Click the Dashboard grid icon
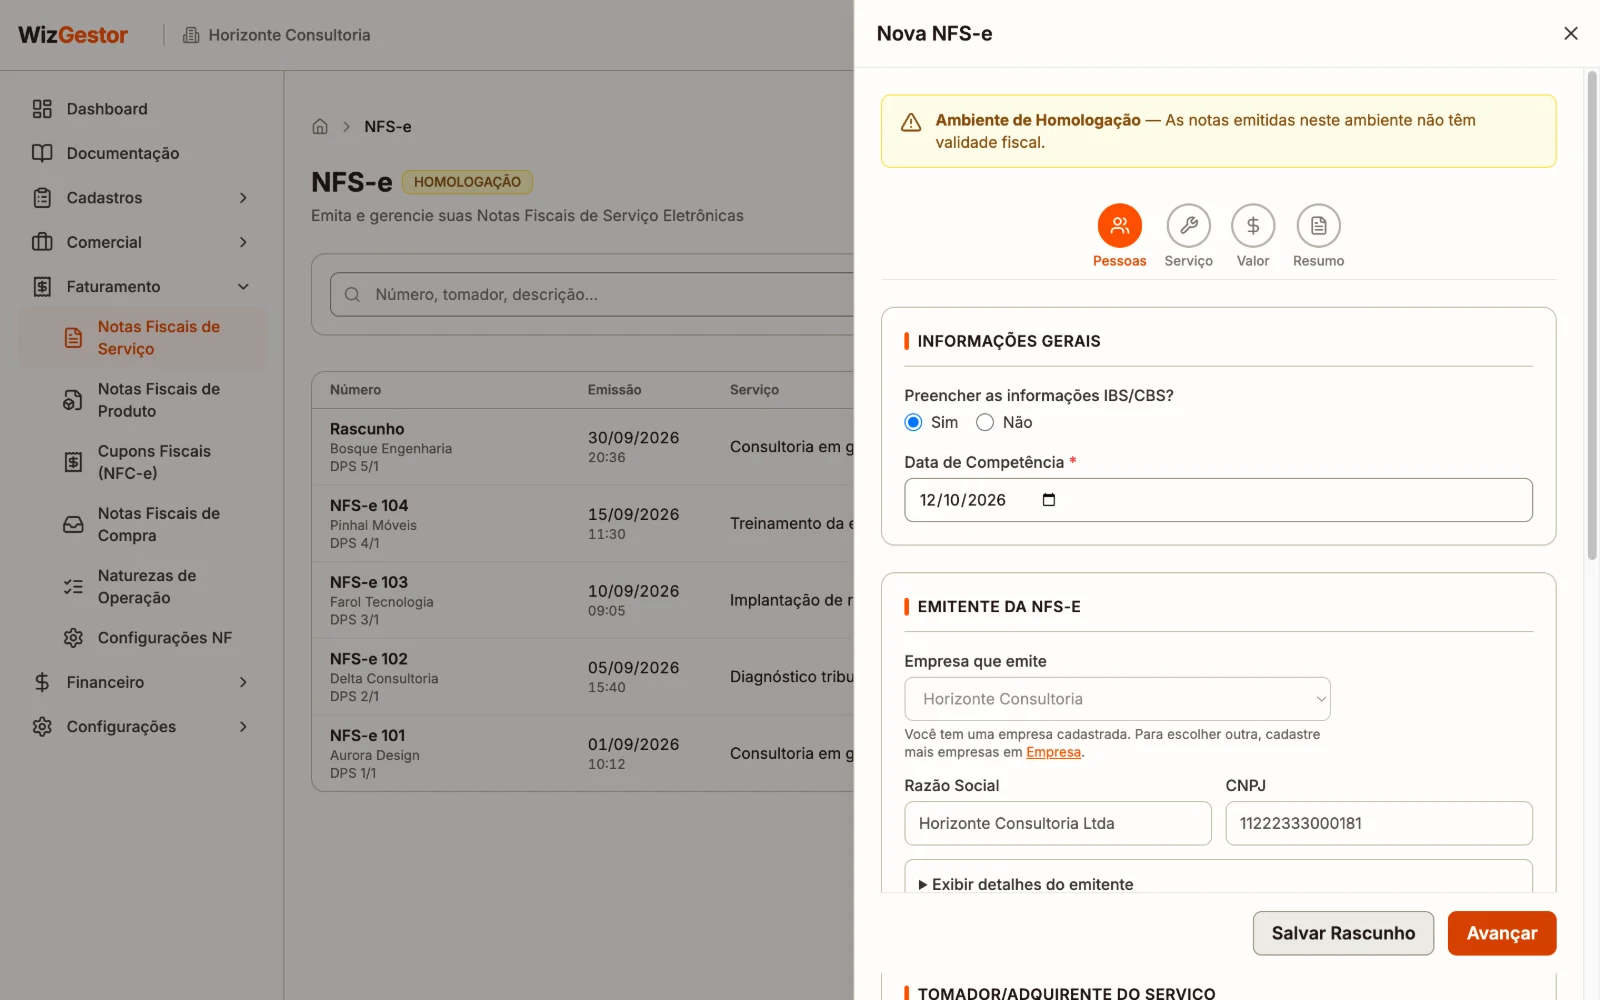 (x=42, y=109)
